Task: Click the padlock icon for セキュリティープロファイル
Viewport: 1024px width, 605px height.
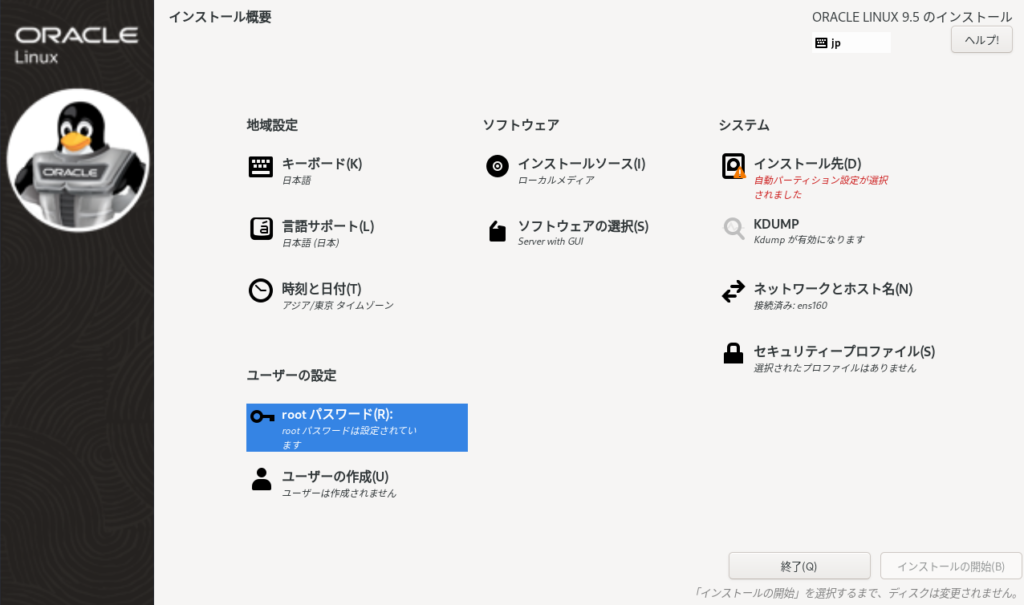Action: [x=734, y=353]
